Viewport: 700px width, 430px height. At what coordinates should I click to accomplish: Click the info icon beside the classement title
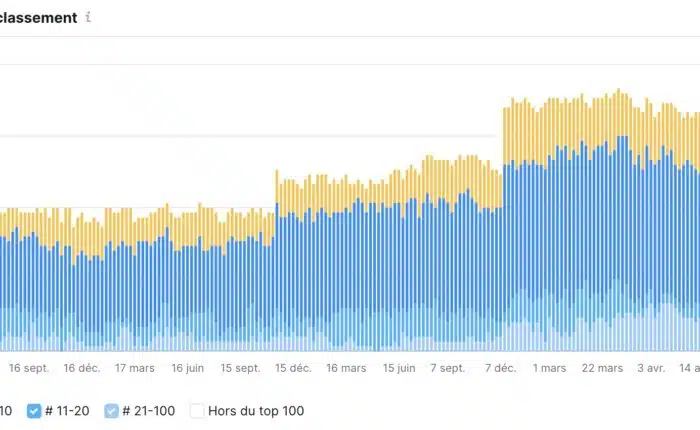pyautogui.click(x=89, y=18)
